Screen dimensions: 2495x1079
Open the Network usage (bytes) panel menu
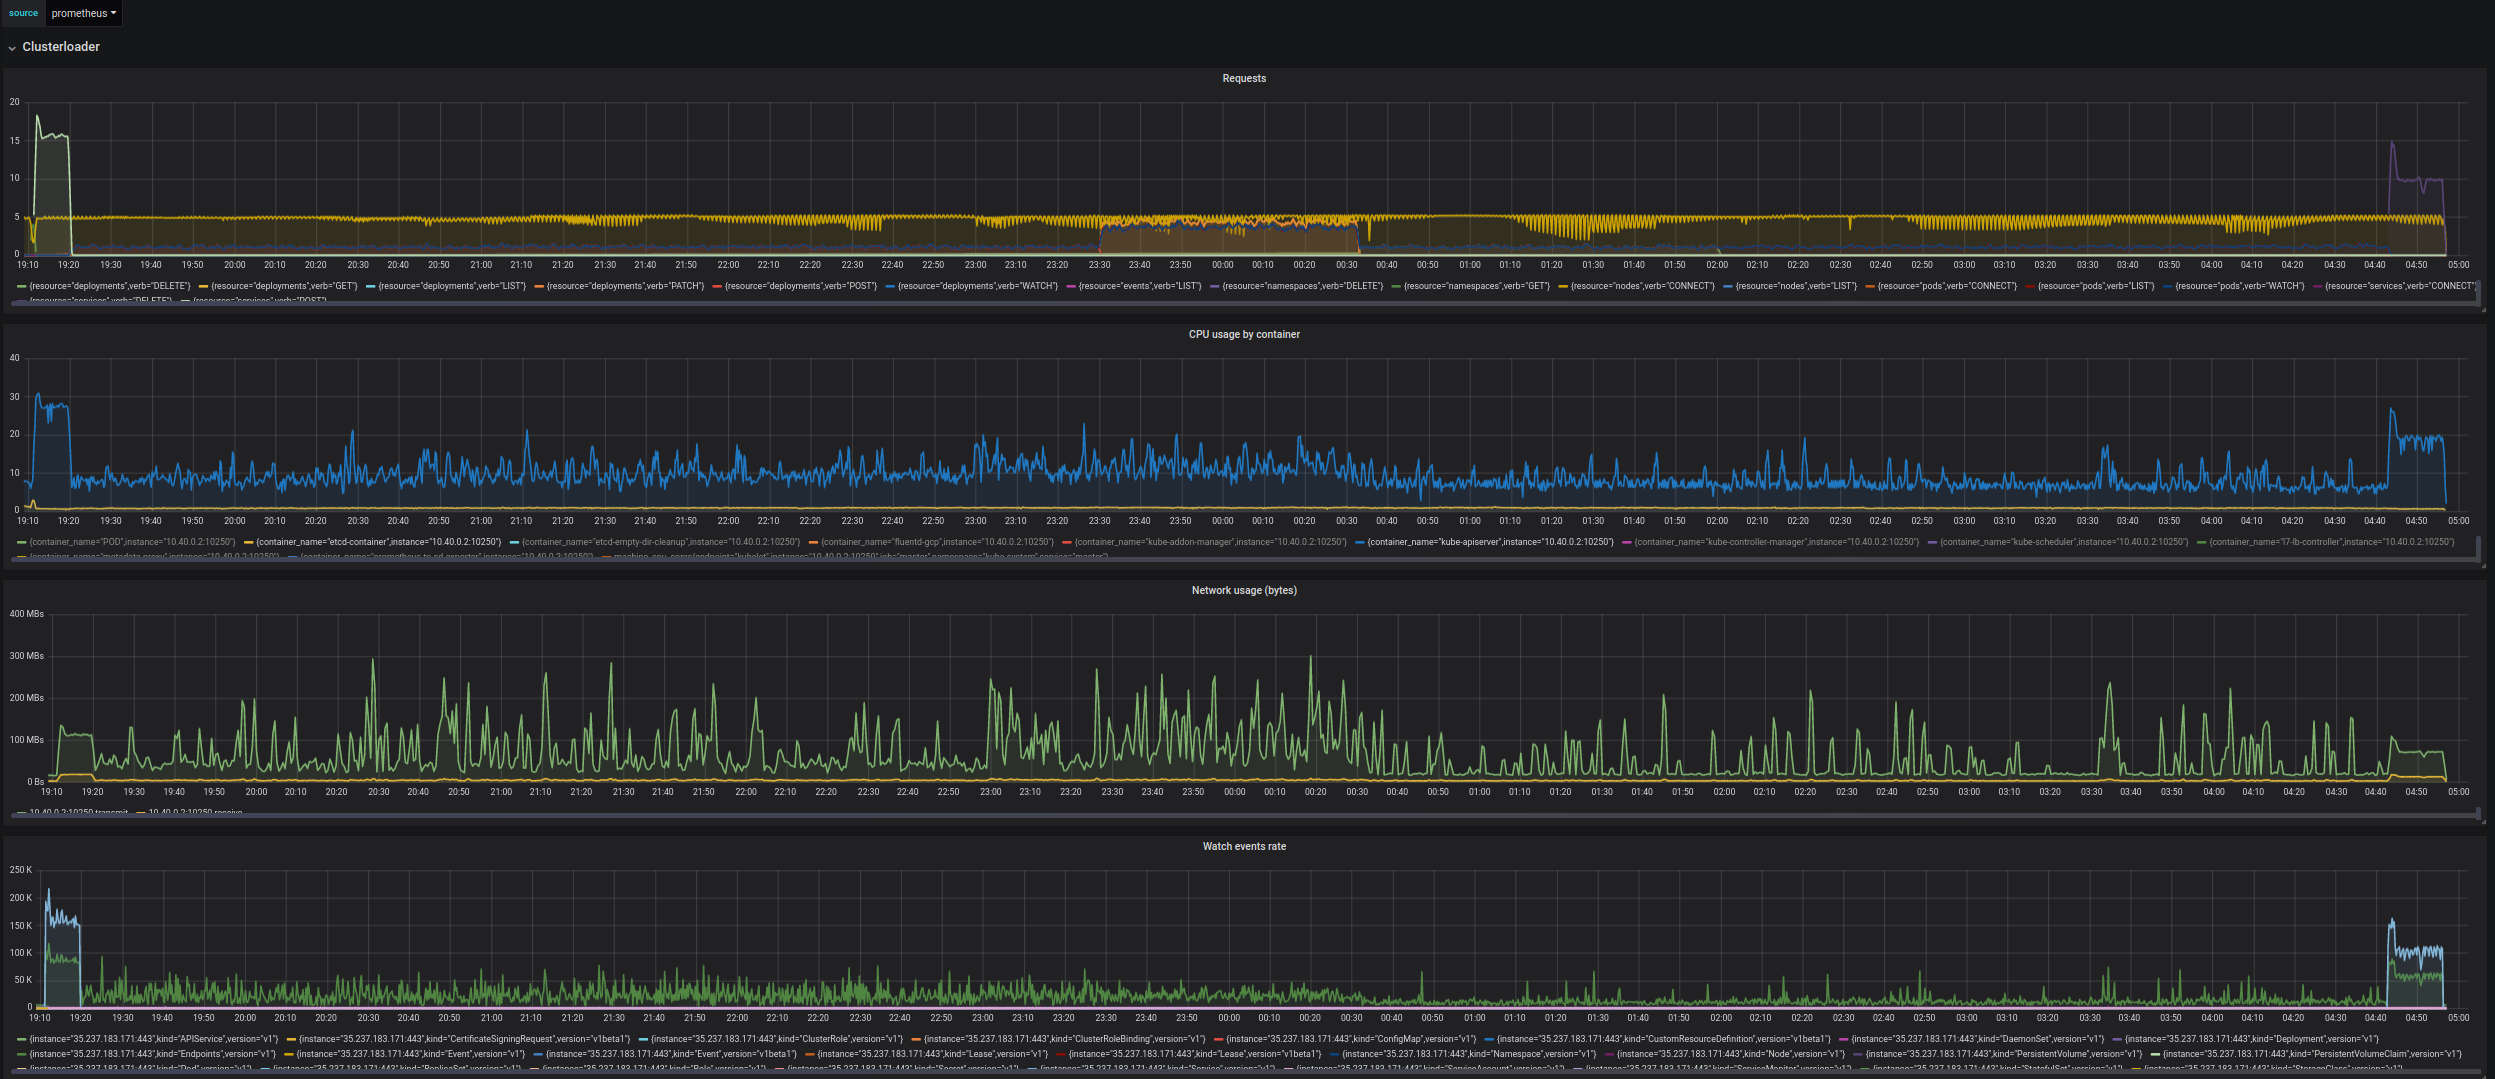coord(1244,590)
